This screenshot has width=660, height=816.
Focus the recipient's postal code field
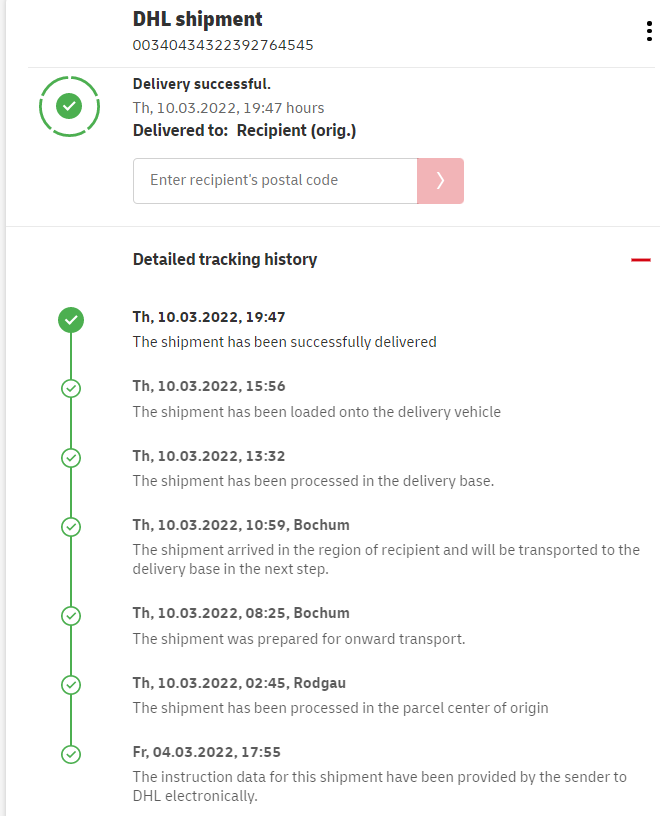[275, 181]
